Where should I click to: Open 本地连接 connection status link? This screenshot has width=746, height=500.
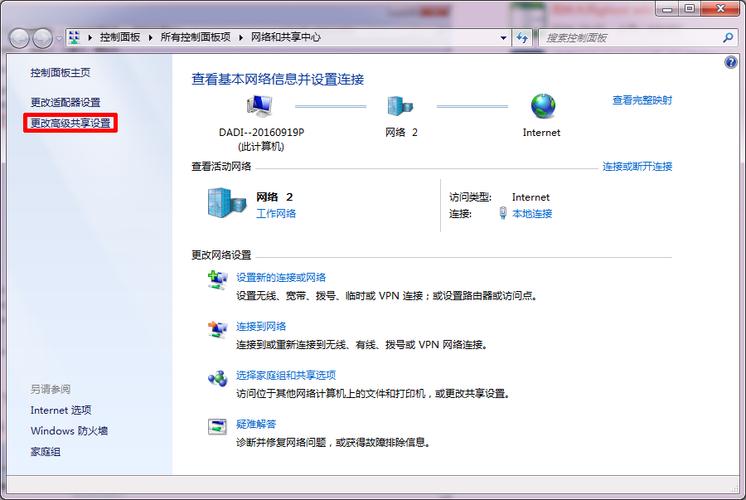(x=532, y=214)
